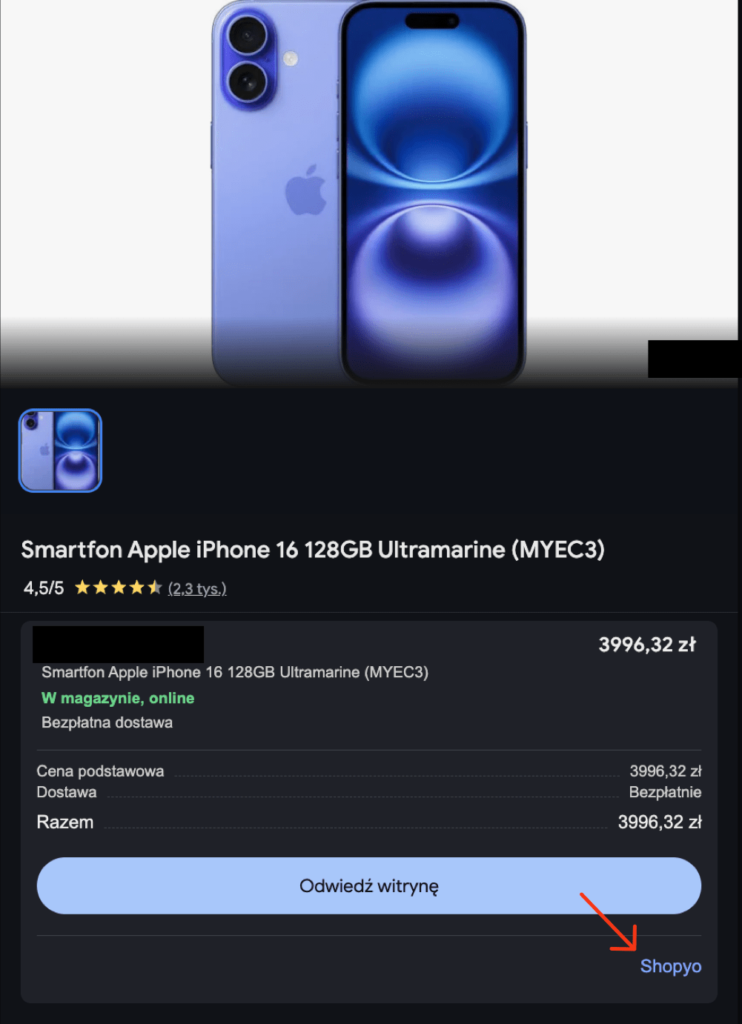Click the Apple logo on phone back
Viewport: 742px width, 1024px height.
coord(306,190)
